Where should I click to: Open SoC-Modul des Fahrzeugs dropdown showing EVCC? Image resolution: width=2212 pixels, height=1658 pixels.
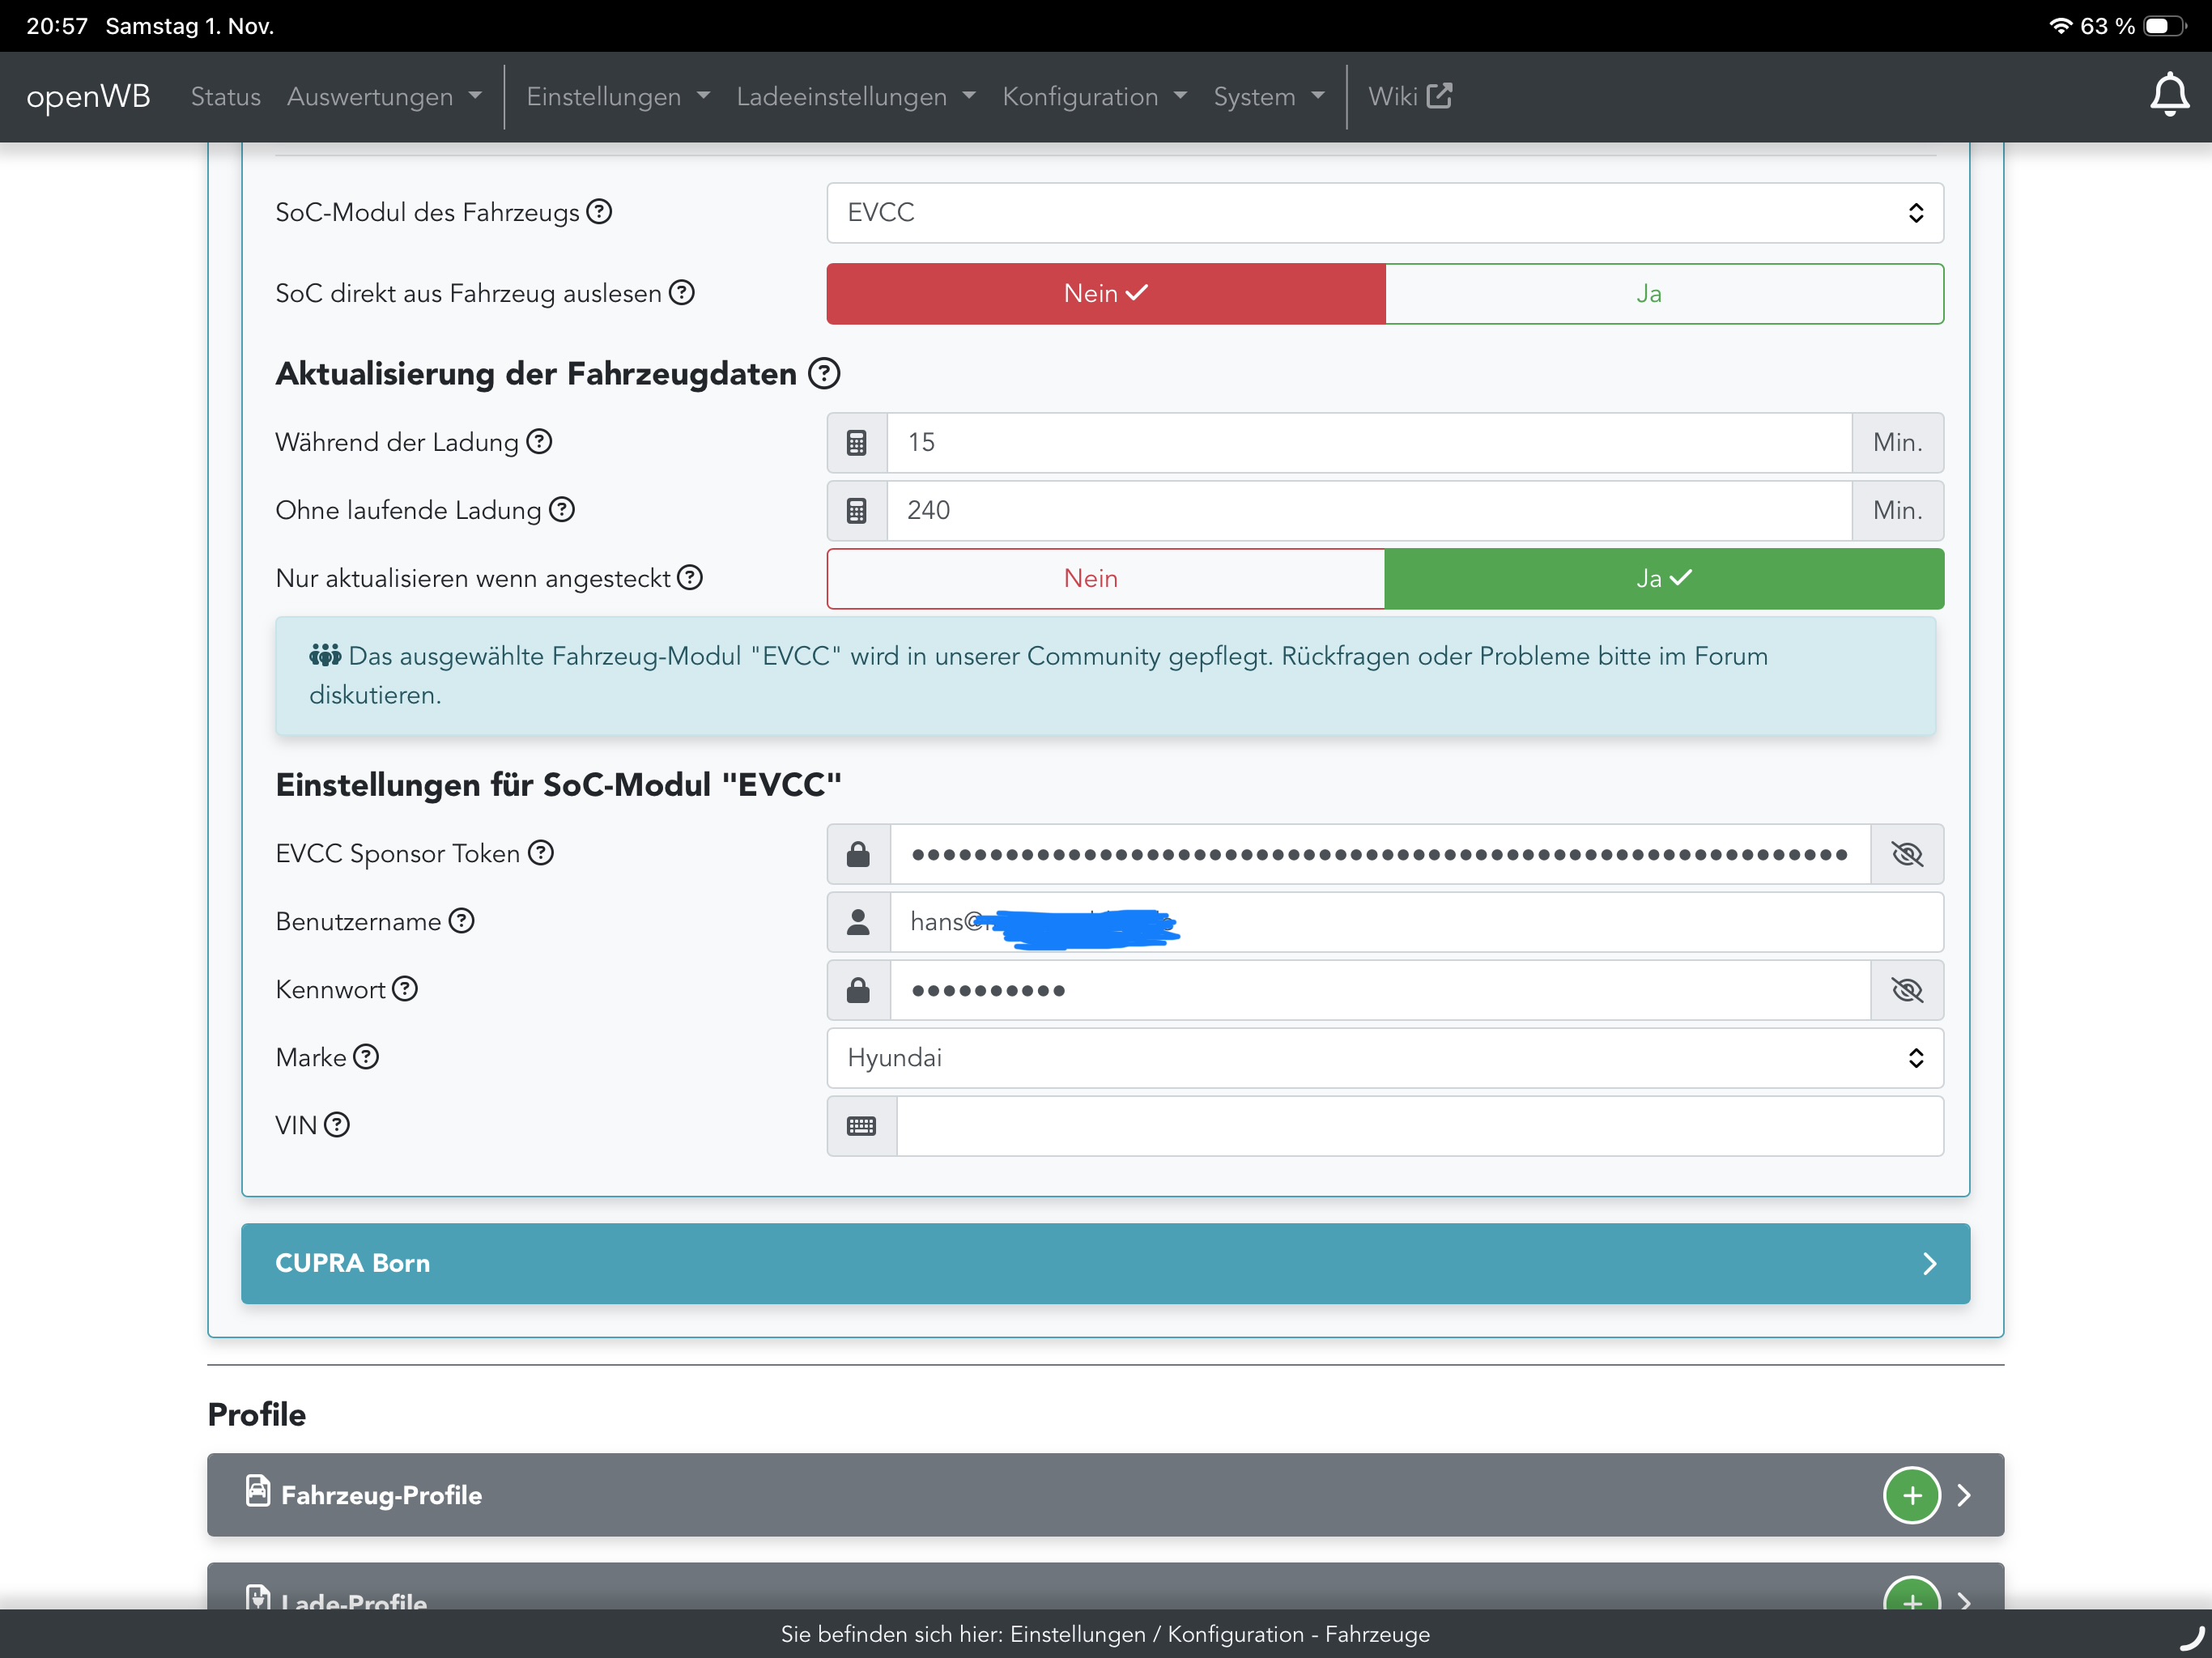pyautogui.click(x=1384, y=213)
